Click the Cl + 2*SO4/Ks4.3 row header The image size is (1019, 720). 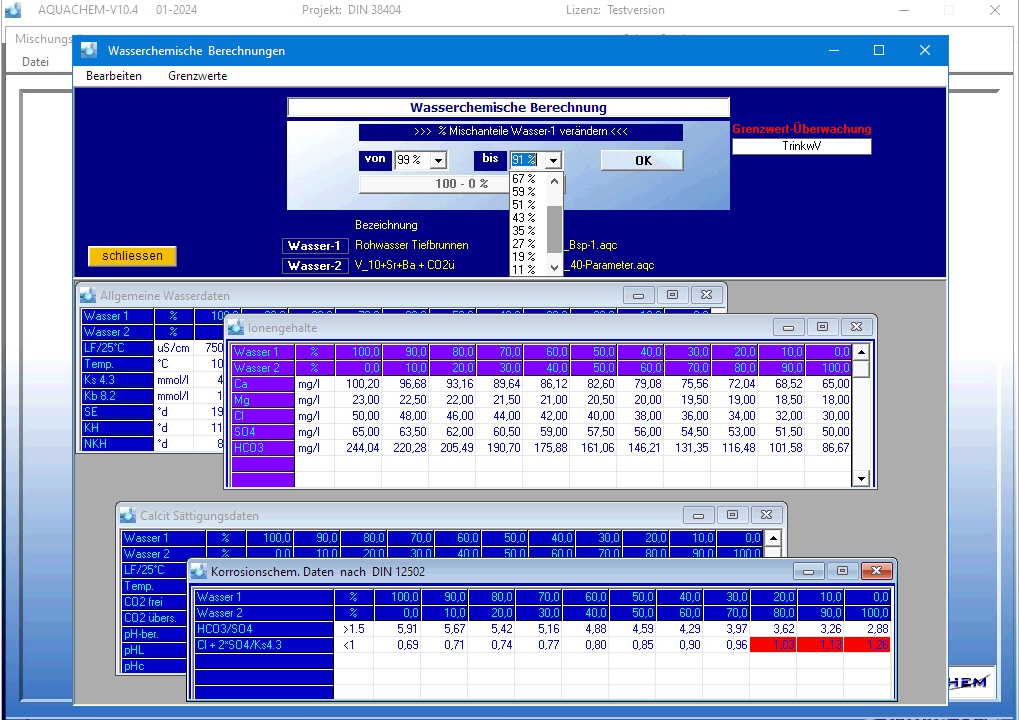264,645
